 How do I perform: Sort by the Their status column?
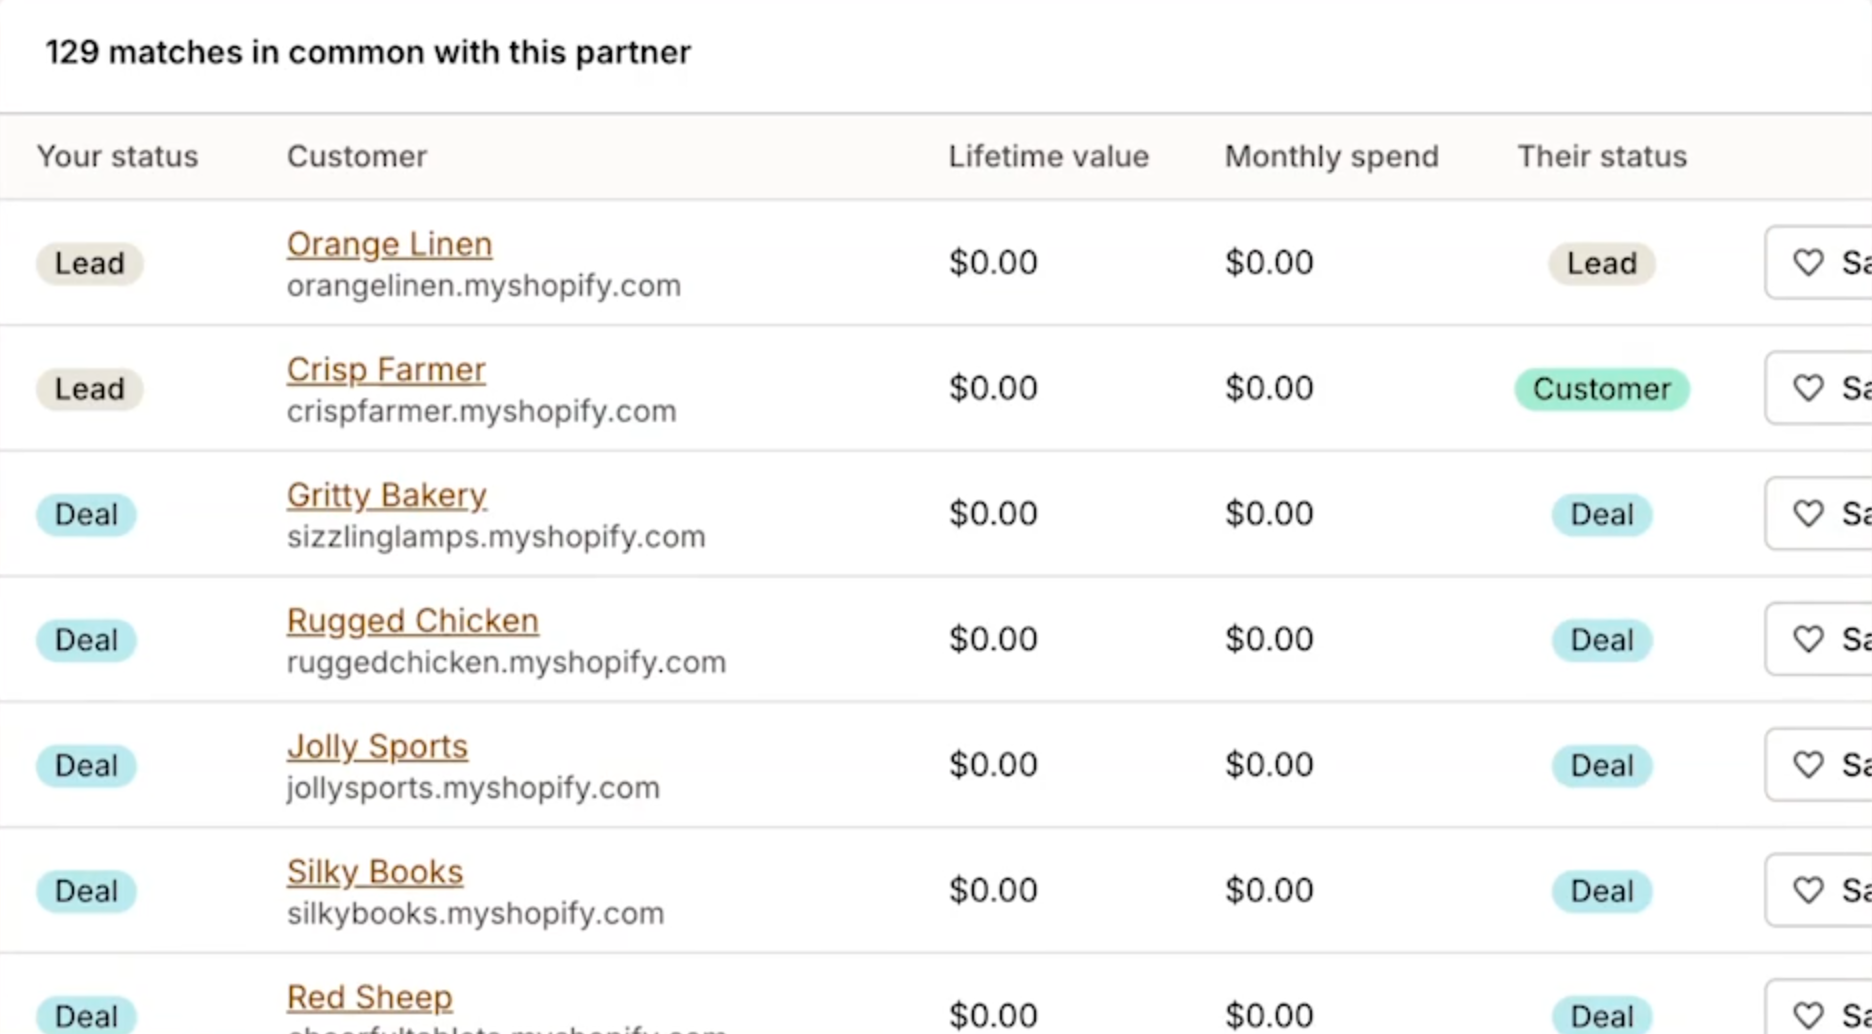point(1601,156)
